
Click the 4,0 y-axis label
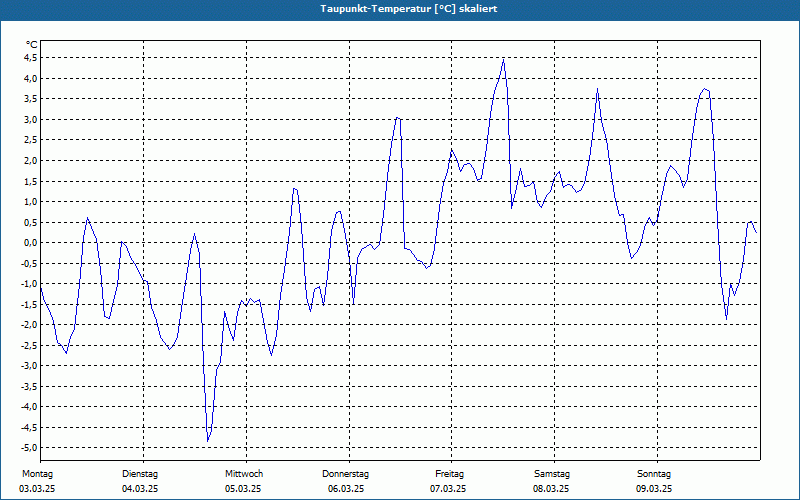[30, 78]
